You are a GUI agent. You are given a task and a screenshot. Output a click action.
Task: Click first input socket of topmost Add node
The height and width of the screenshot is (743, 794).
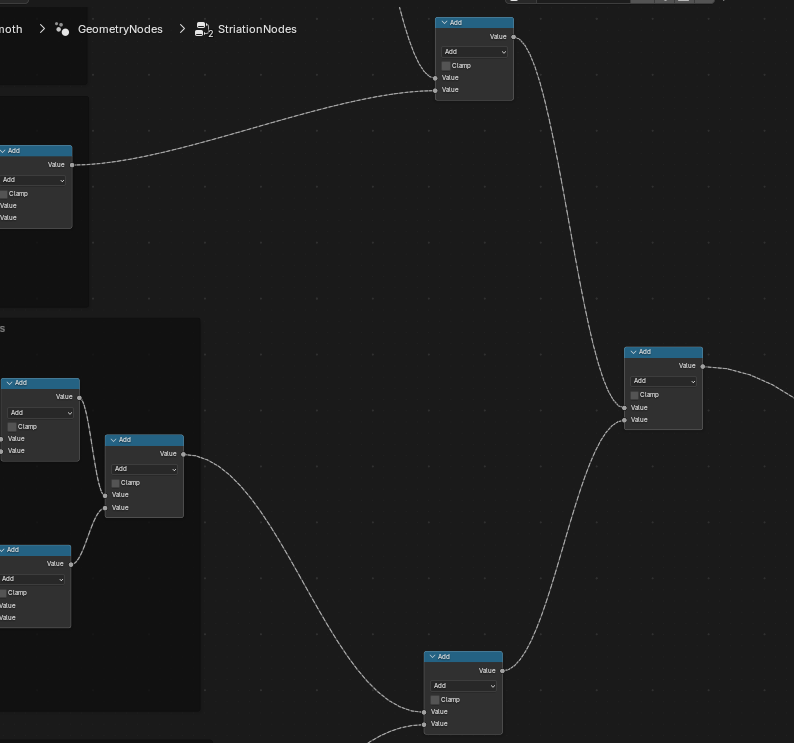point(435,78)
